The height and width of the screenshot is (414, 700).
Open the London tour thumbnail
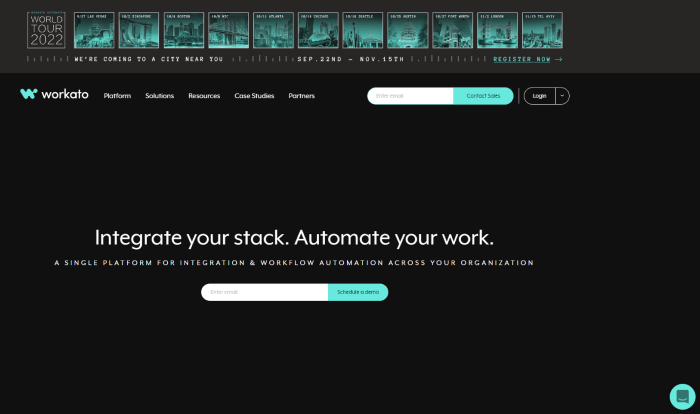tap(497, 30)
